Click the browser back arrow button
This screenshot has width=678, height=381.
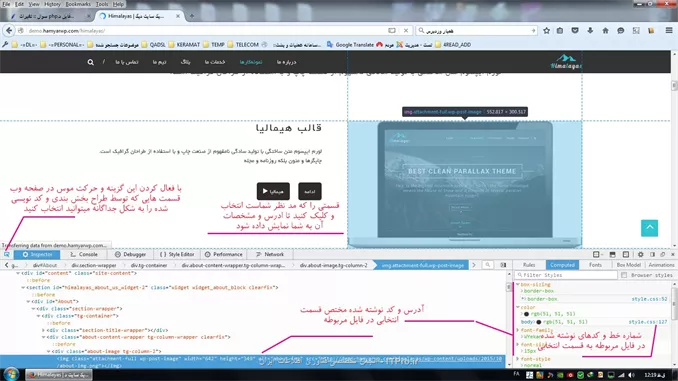click(x=9, y=31)
